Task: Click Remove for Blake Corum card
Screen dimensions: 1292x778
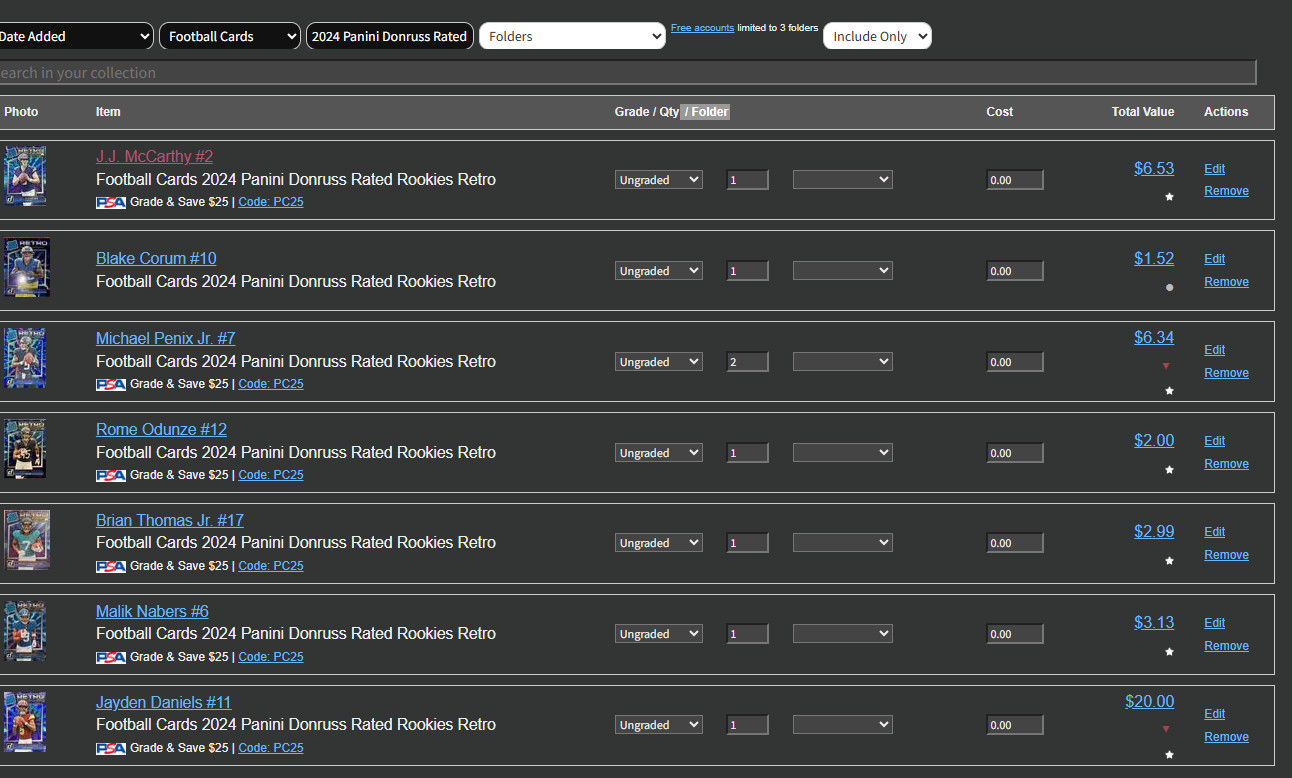Action: tap(1226, 282)
